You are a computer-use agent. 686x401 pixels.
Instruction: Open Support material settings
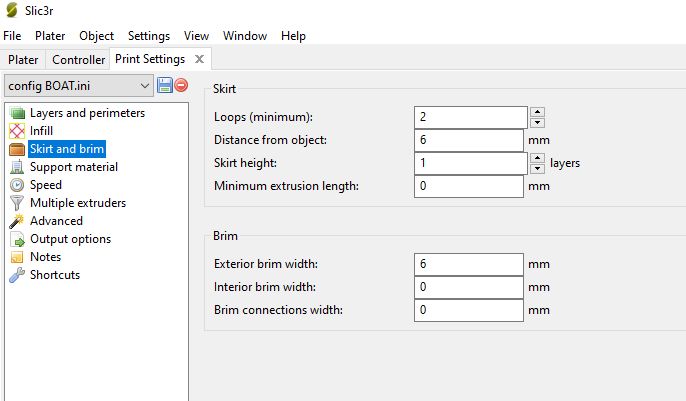pos(73,167)
